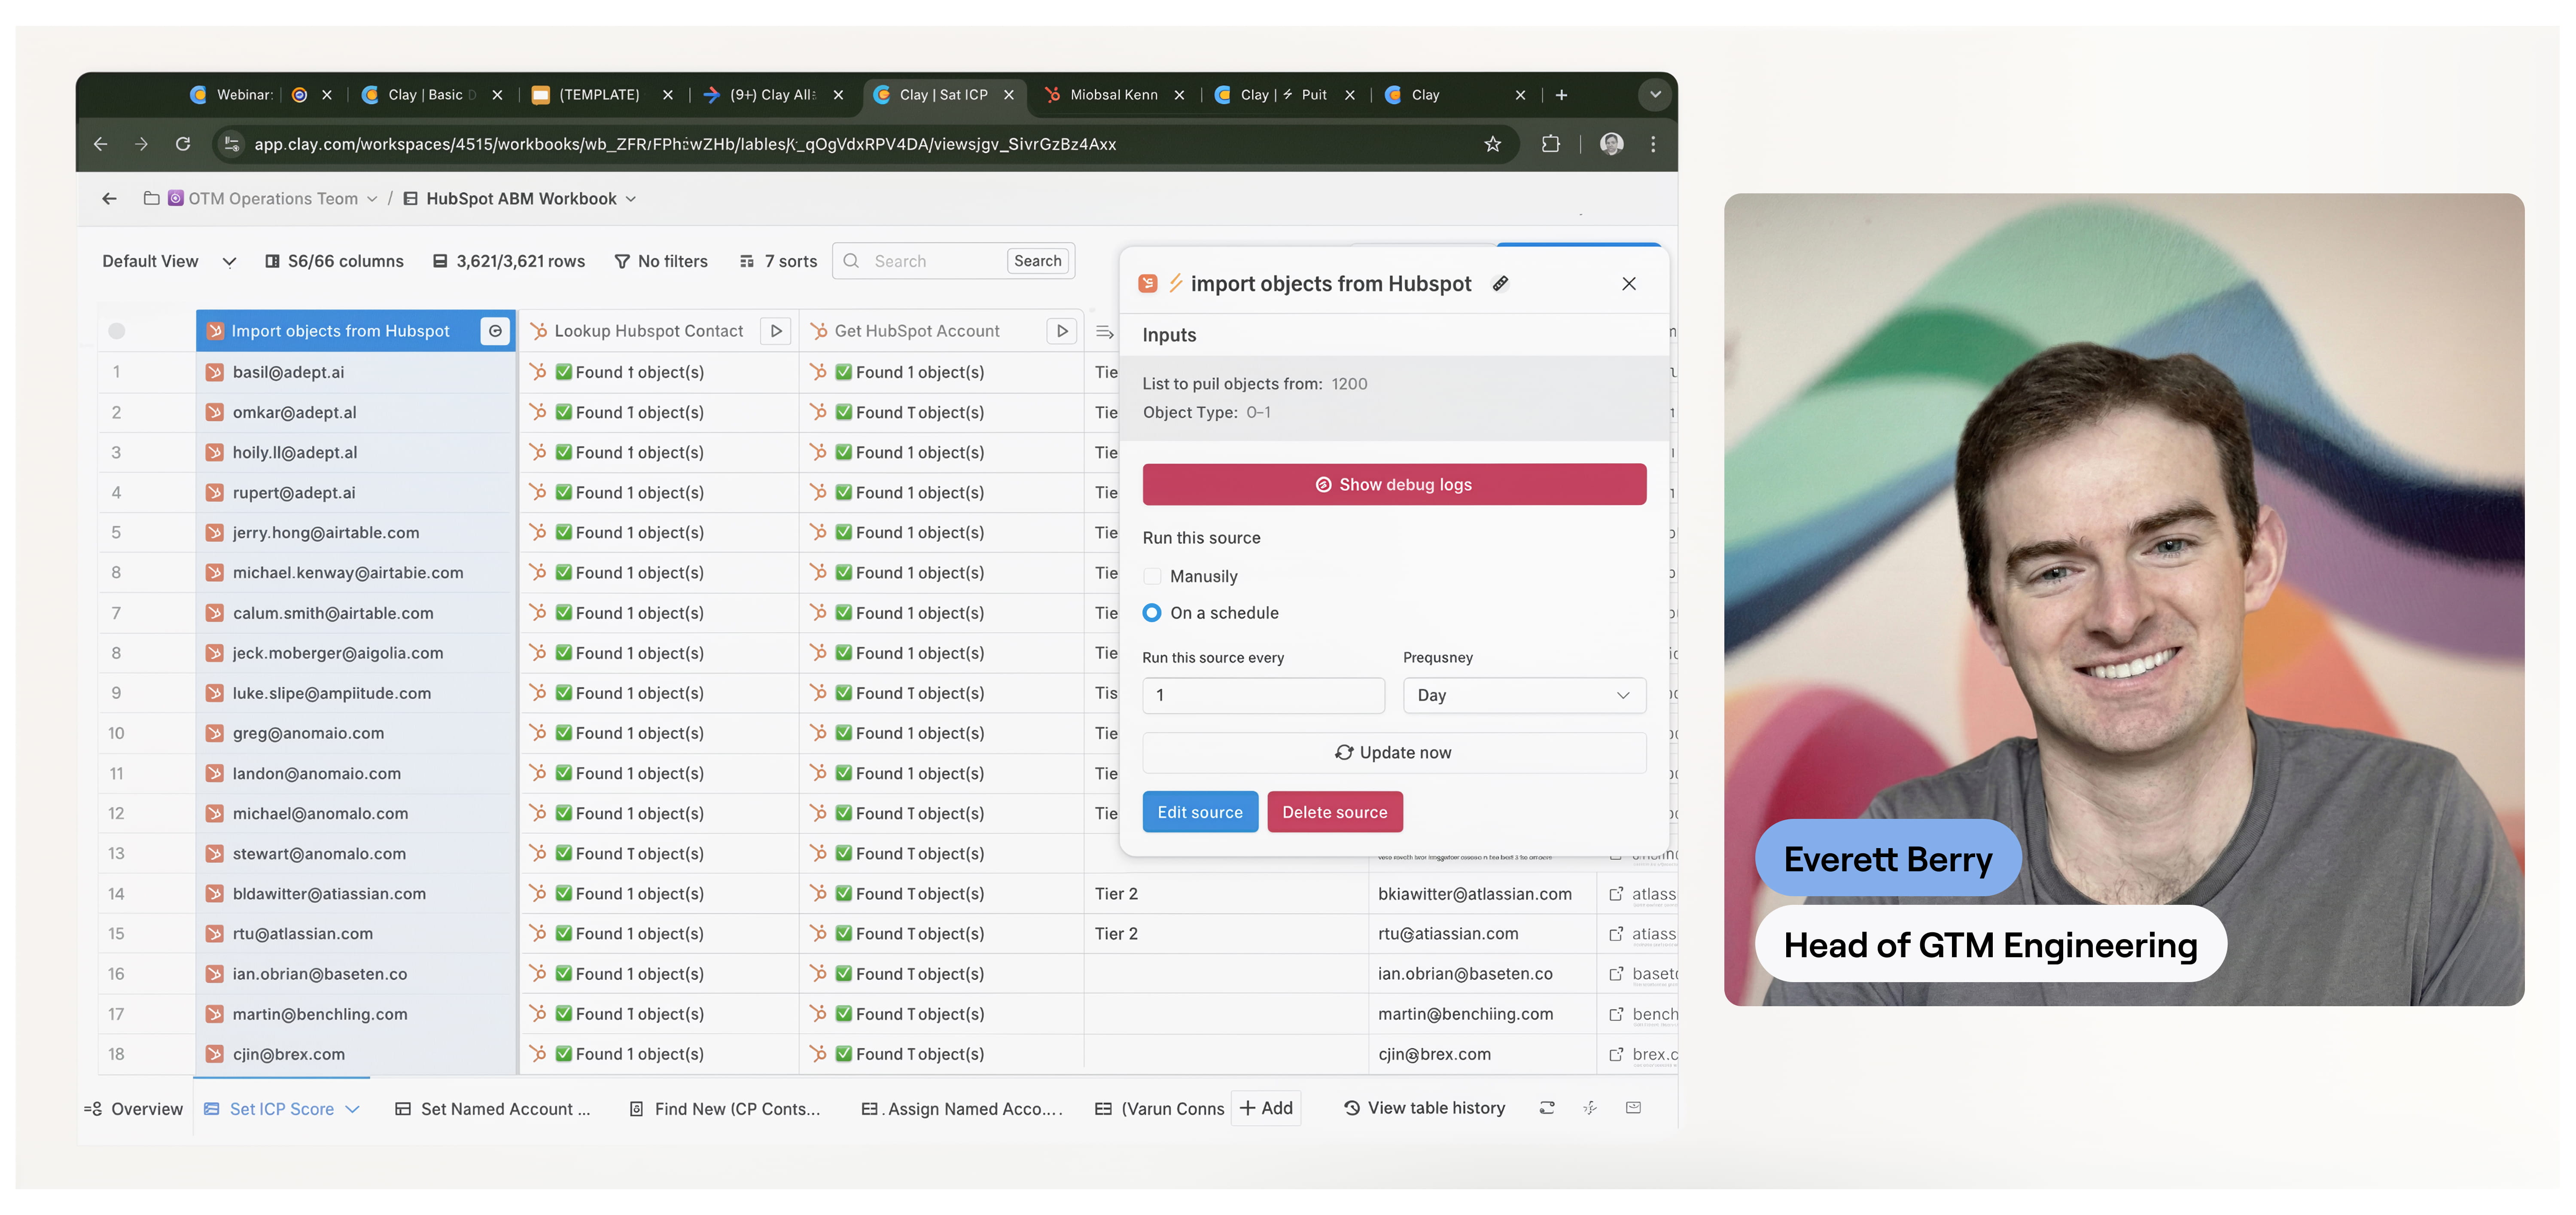Click the columns icon showing 56/66 columns
The image size is (2576, 1215).
(272, 261)
